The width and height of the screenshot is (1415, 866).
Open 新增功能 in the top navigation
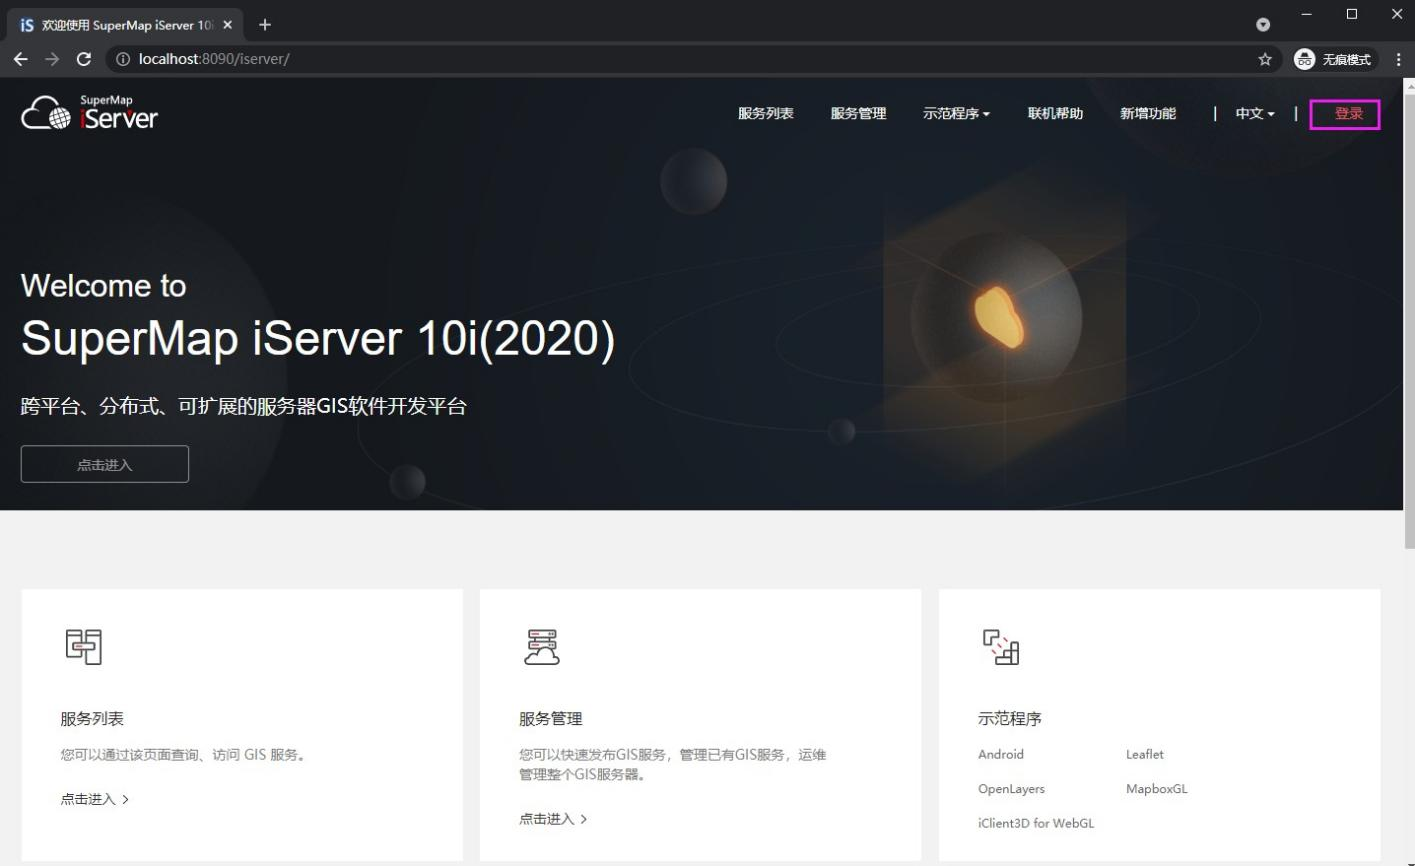[x=1148, y=114]
